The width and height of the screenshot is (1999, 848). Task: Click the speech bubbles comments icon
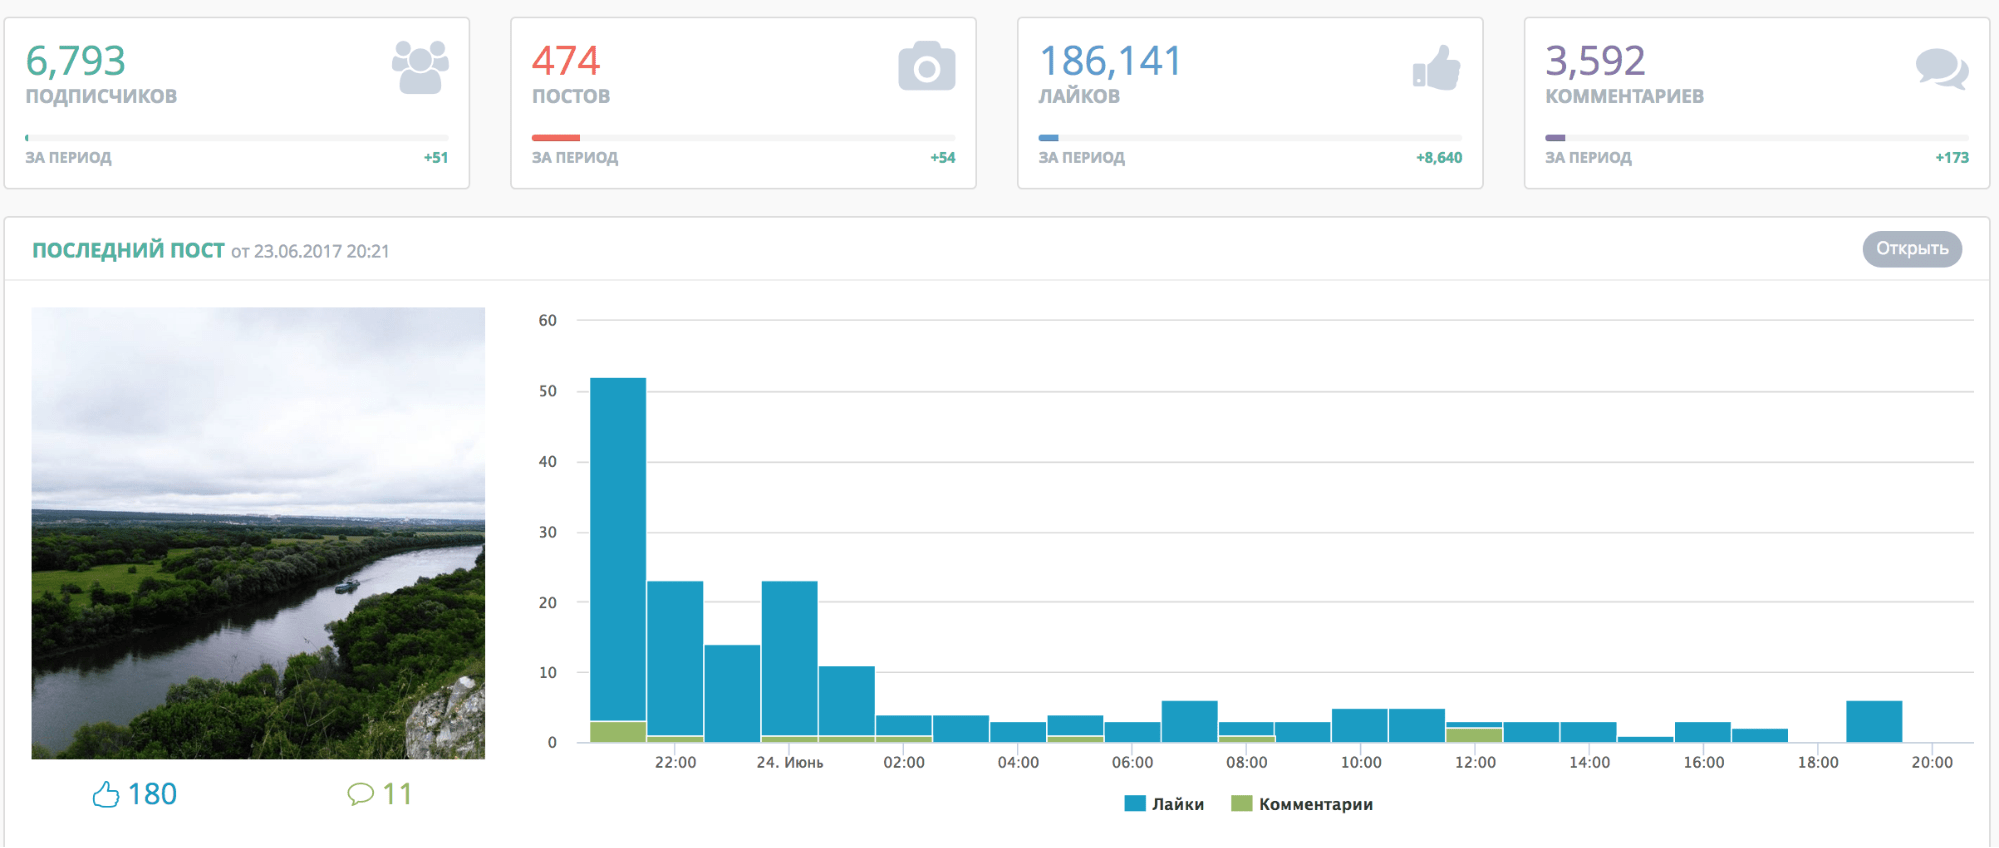click(1941, 69)
